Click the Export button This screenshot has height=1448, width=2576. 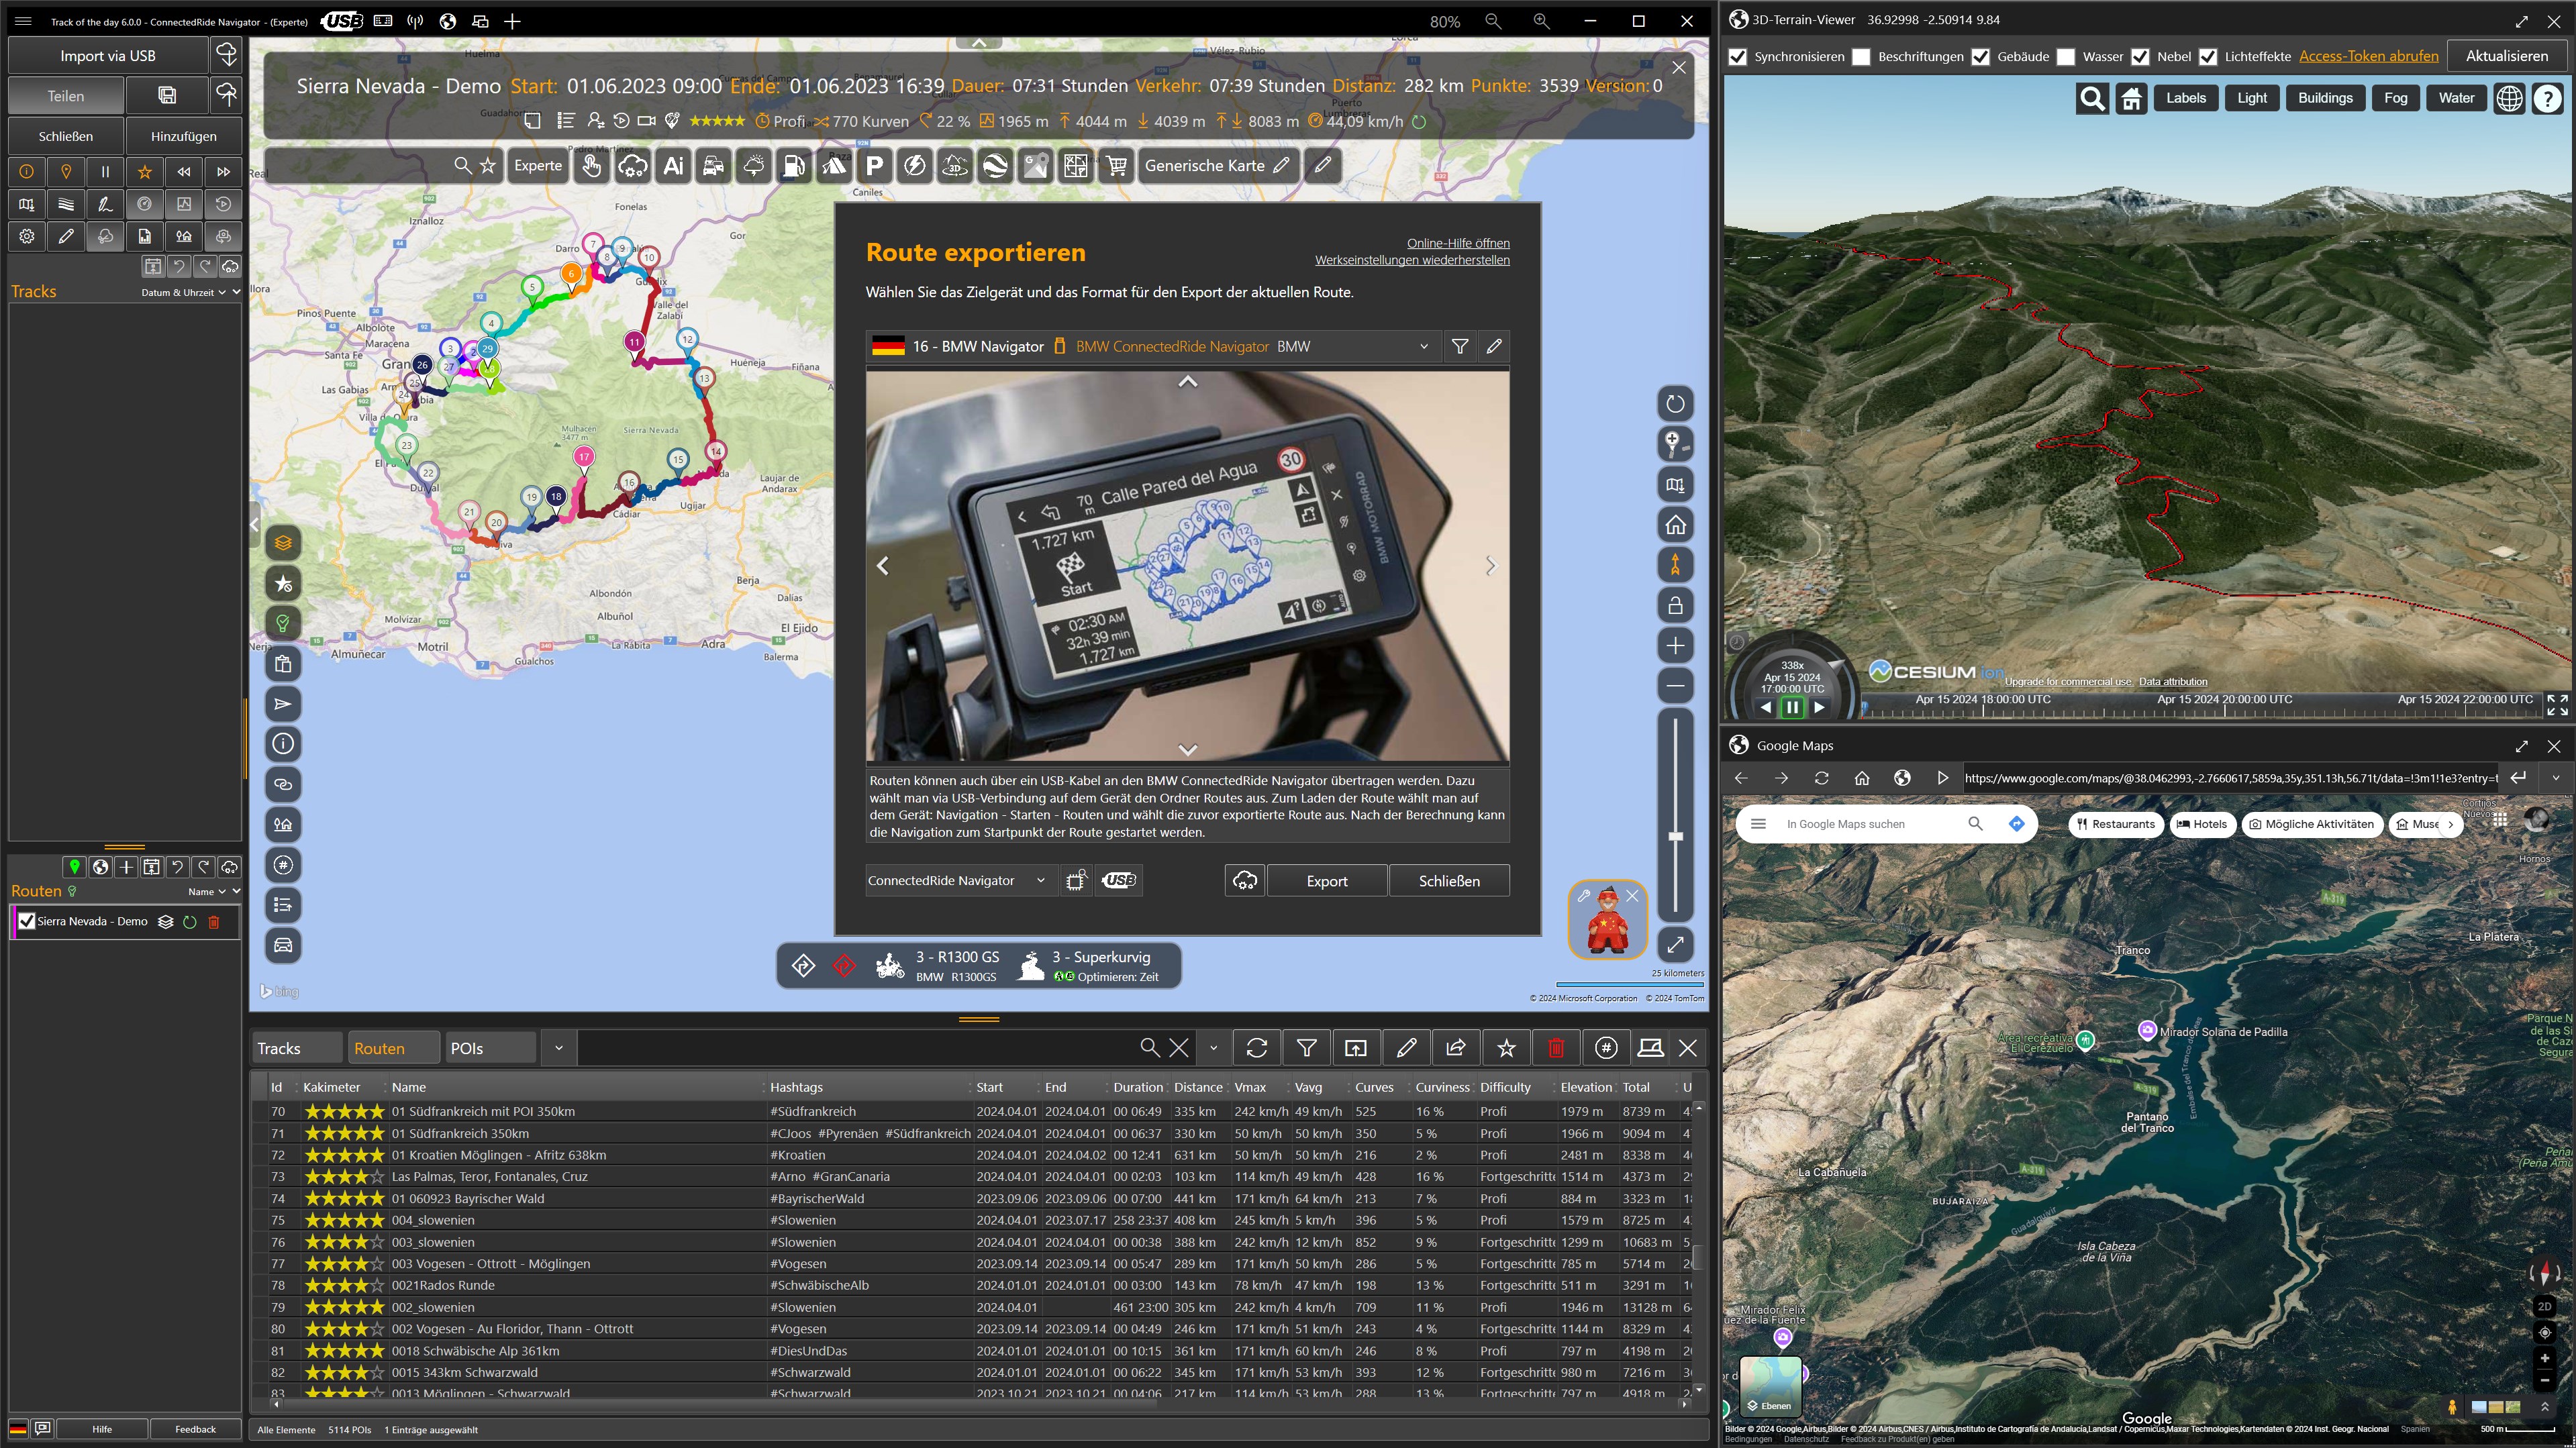pyautogui.click(x=1326, y=880)
